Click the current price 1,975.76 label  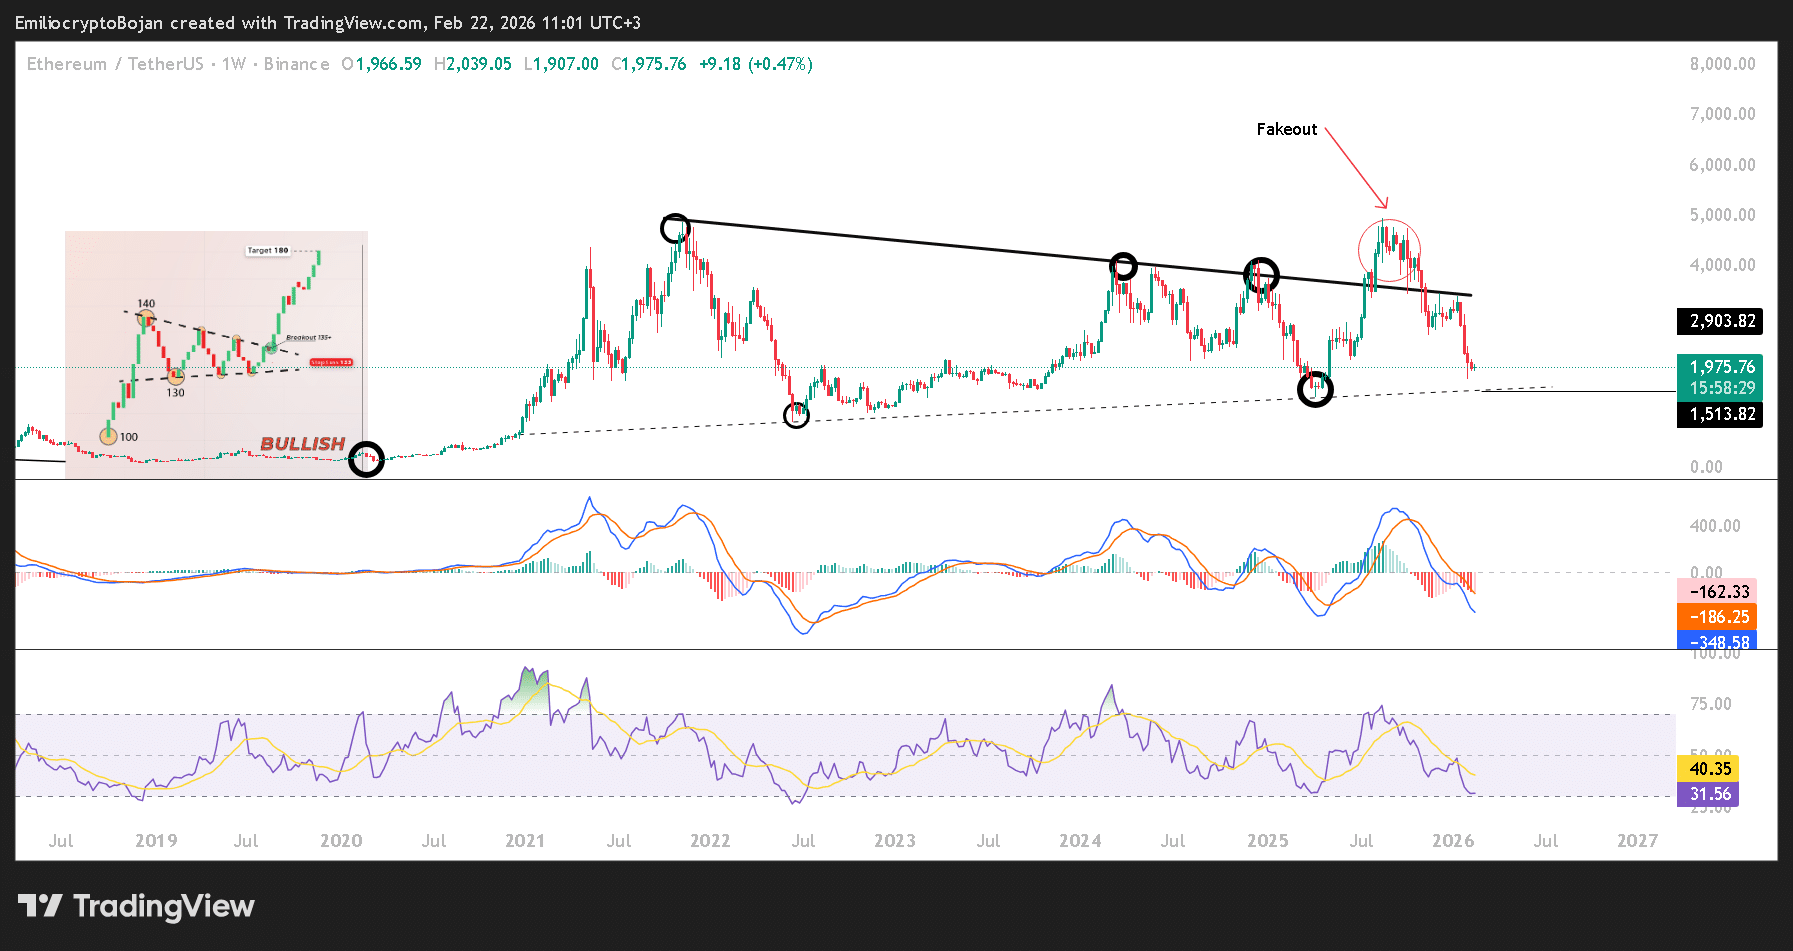click(1720, 367)
